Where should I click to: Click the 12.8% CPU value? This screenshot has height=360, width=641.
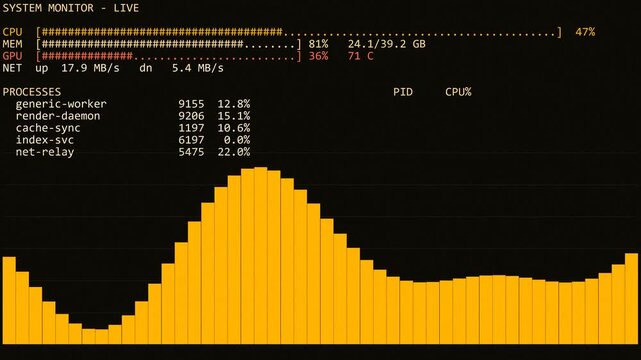click(234, 104)
